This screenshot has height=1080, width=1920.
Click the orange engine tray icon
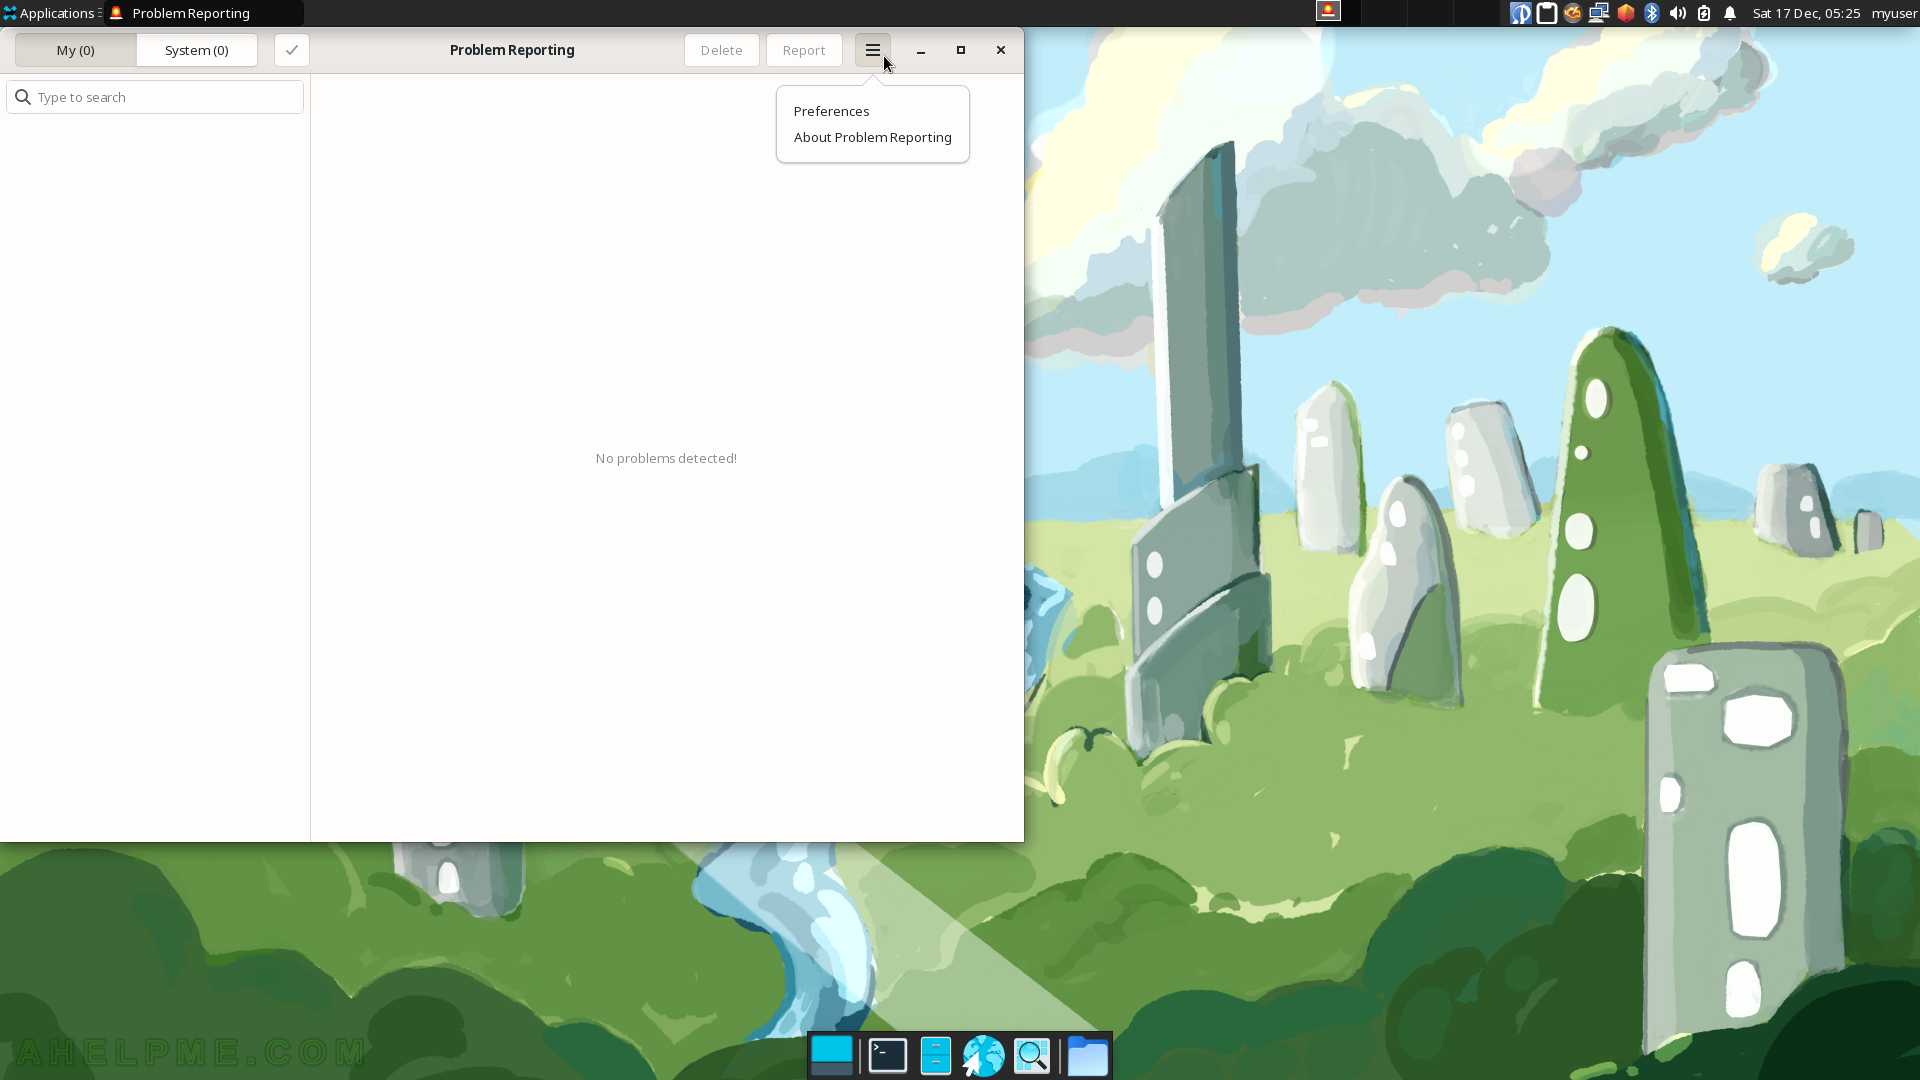[1573, 13]
